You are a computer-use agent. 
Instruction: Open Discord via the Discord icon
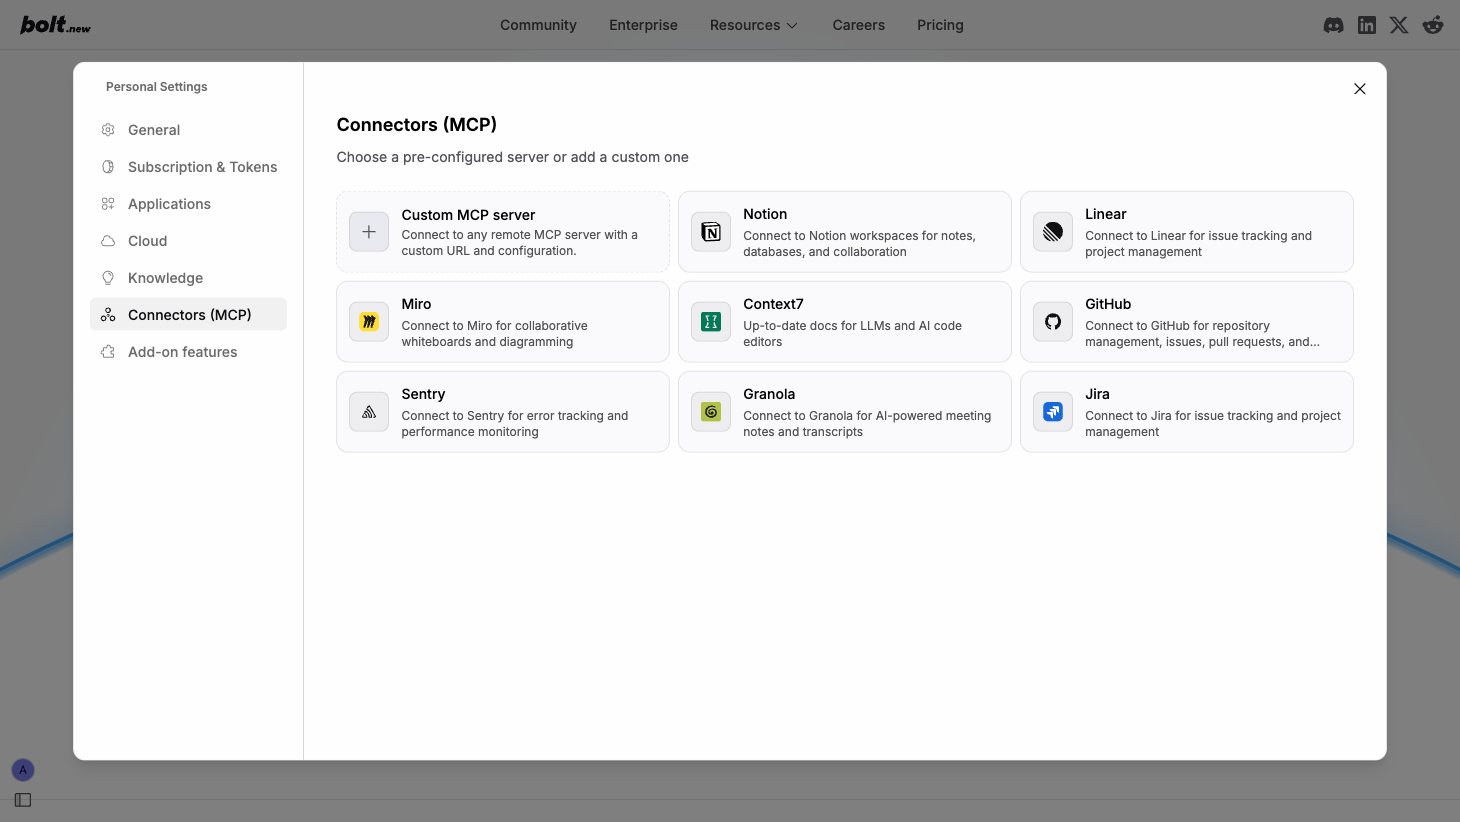point(1333,25)
